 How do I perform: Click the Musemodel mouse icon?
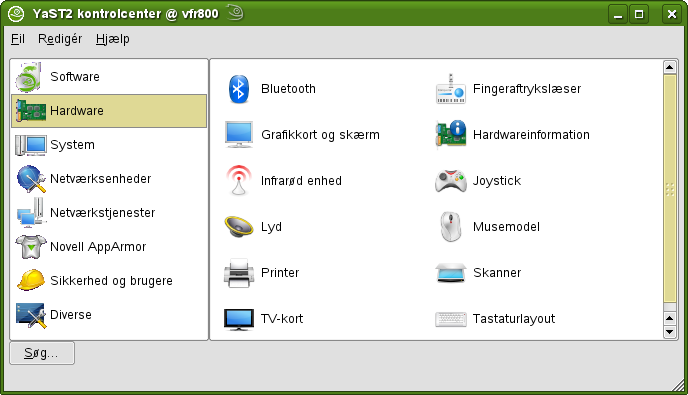[x=451, y=226]
